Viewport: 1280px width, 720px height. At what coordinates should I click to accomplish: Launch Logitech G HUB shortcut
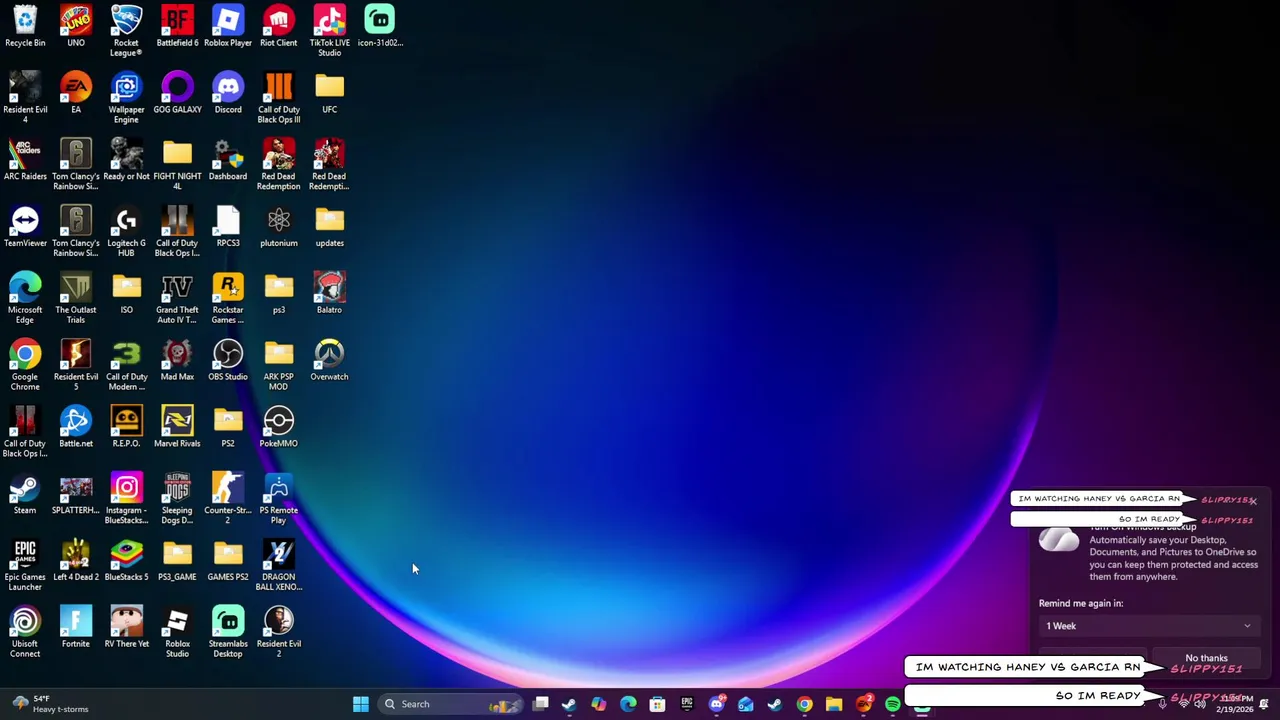click(126, 231)
